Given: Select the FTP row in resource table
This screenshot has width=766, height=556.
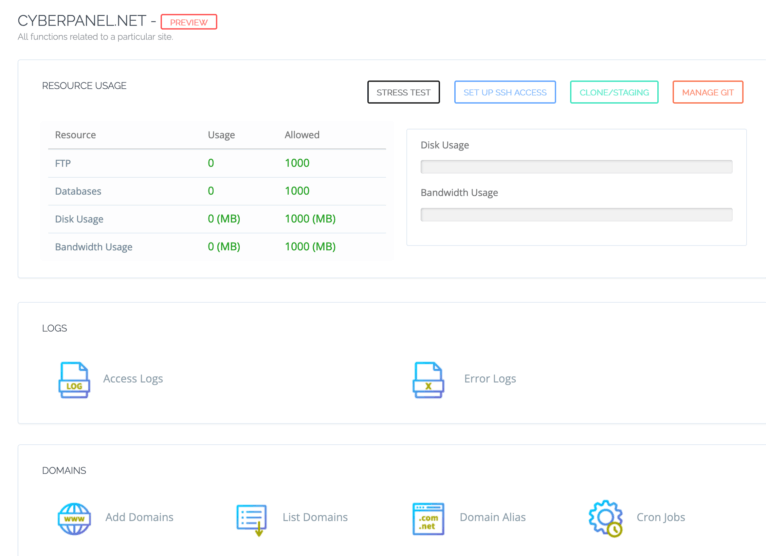Looking at the screenshot, I should tap(212, 163).
